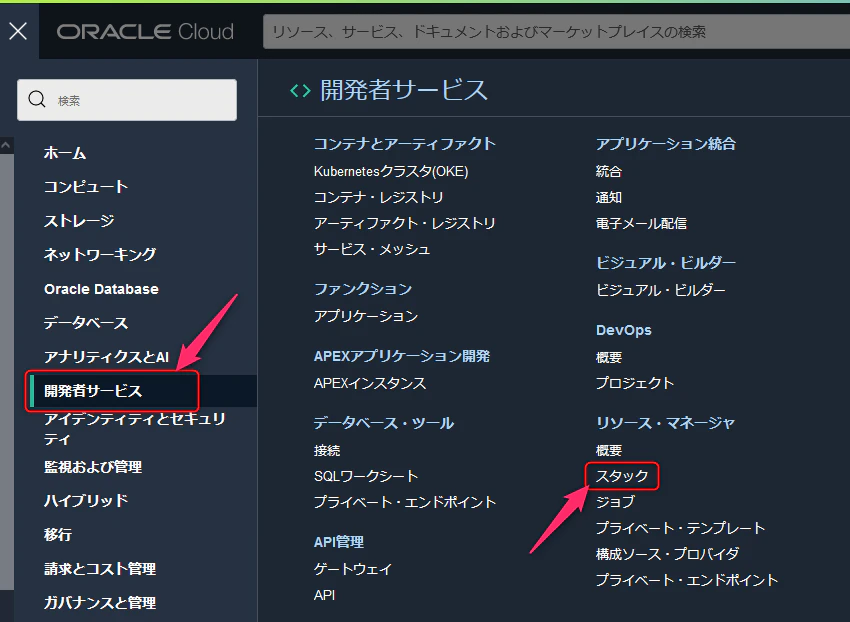This screenshot has width=850, height=622.
Task: Select コンピュート in the sidebar
Action: (x=86, y=187)
